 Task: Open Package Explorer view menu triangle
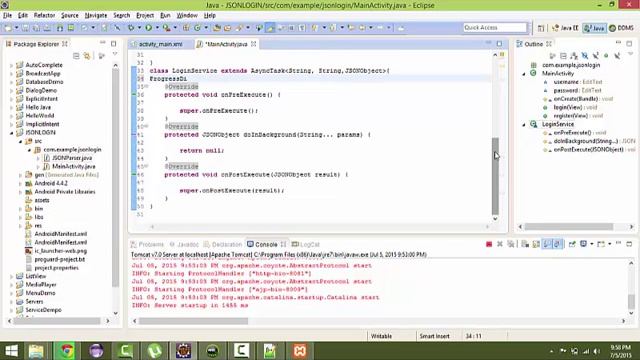click(115, 54)
